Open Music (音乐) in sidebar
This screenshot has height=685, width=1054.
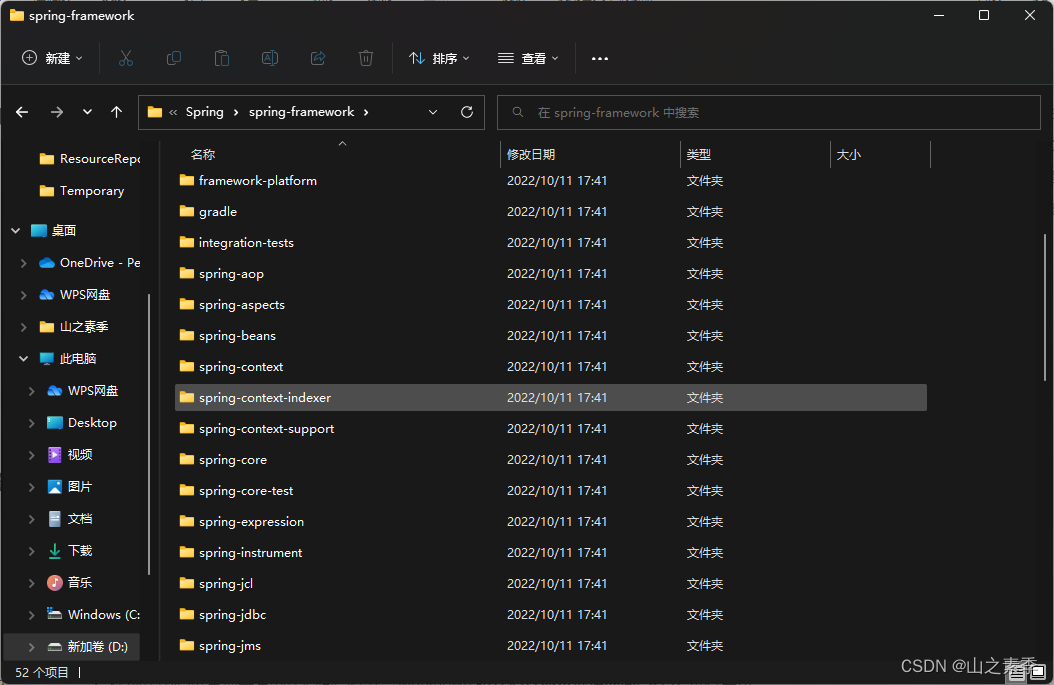[70, 583]
